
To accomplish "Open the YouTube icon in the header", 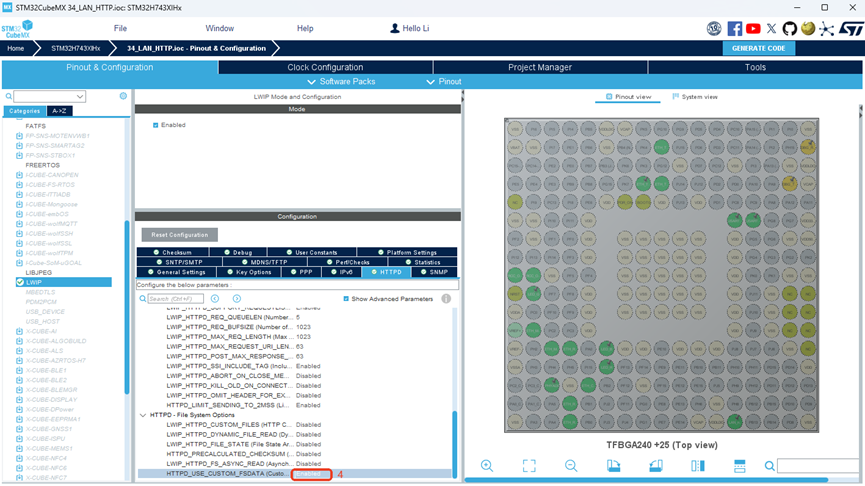I will point(753,29).
